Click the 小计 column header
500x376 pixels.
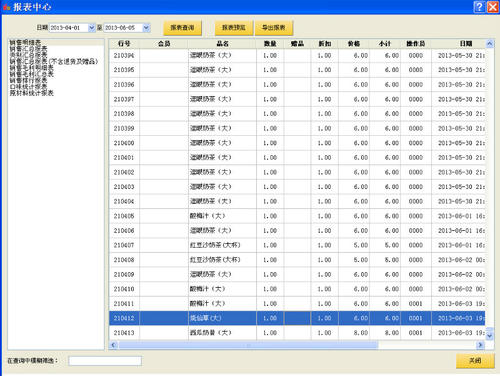pos(385,44)
